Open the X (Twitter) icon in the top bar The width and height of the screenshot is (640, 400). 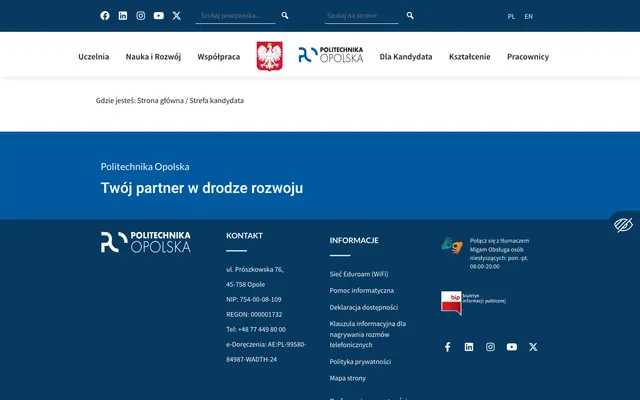pos(176,16)
